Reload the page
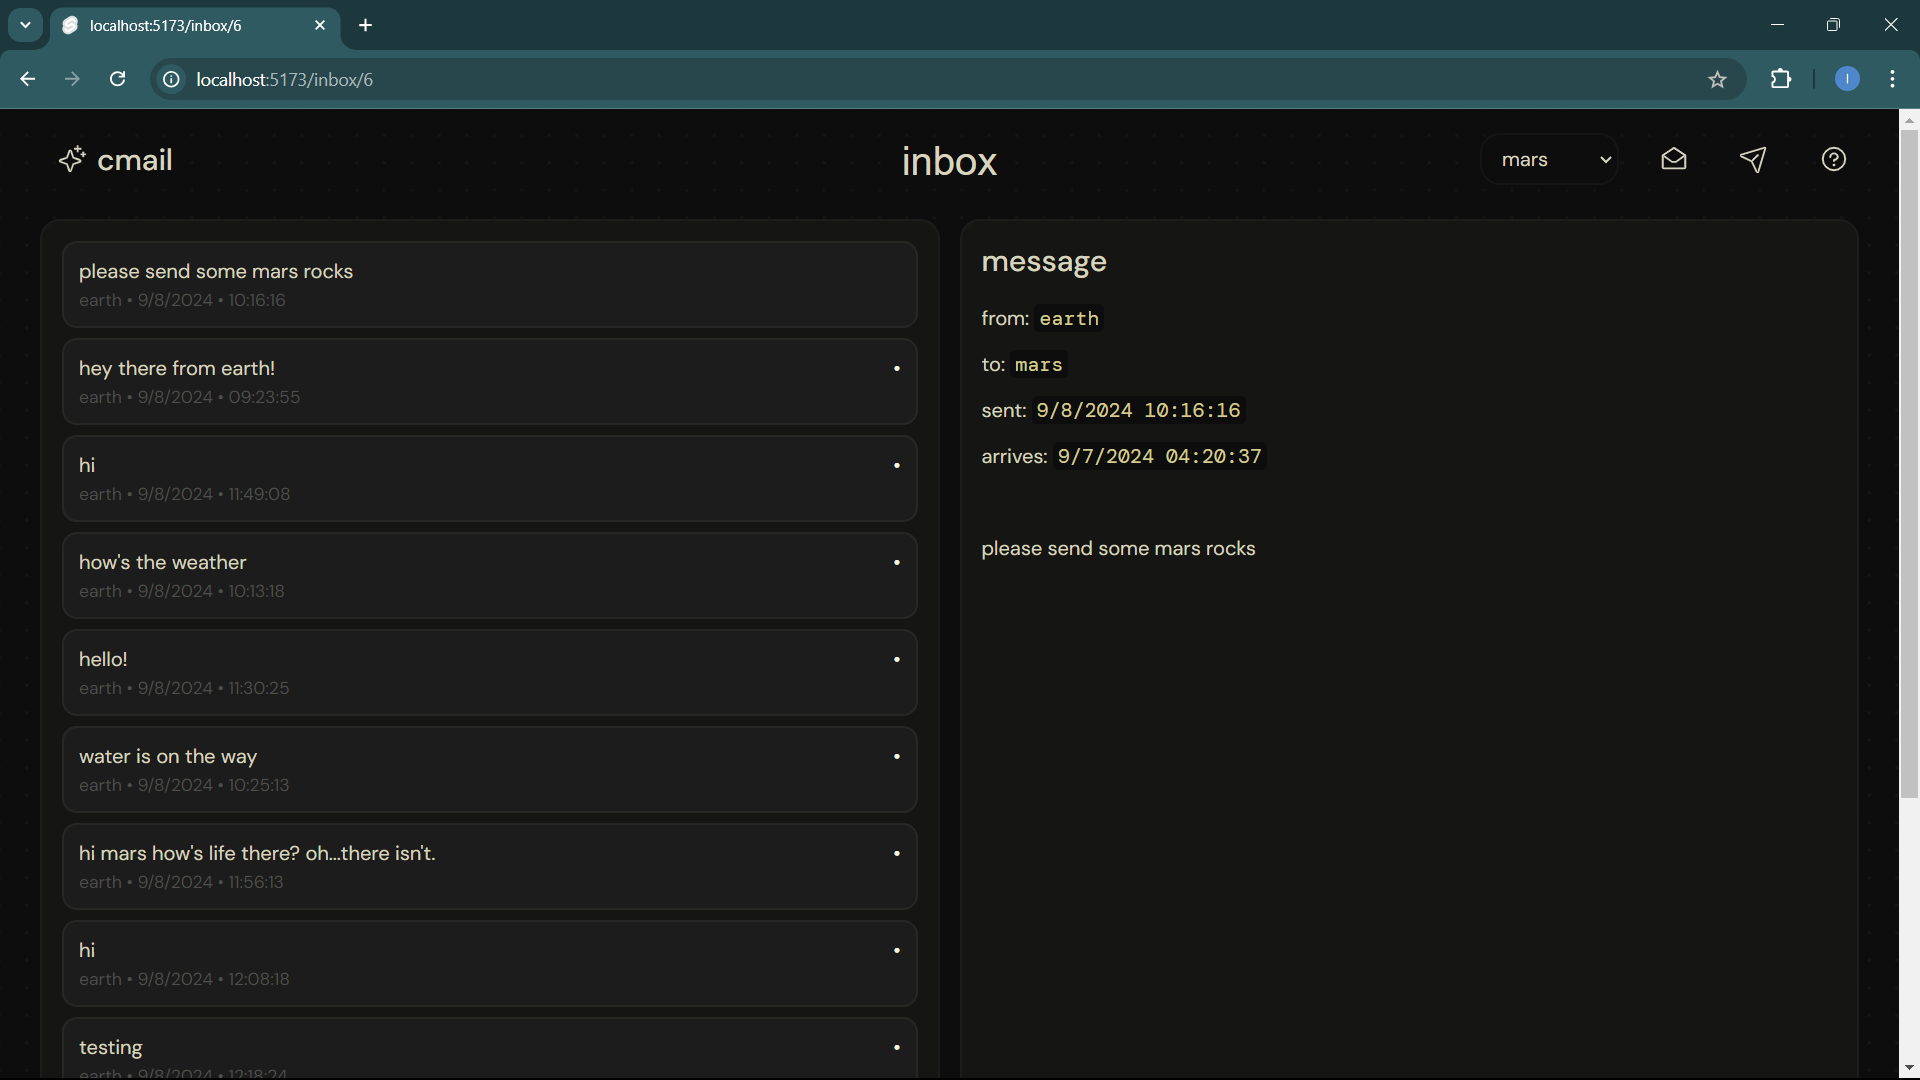Screen dimensions: 1920x1080 tap(117, 79)
